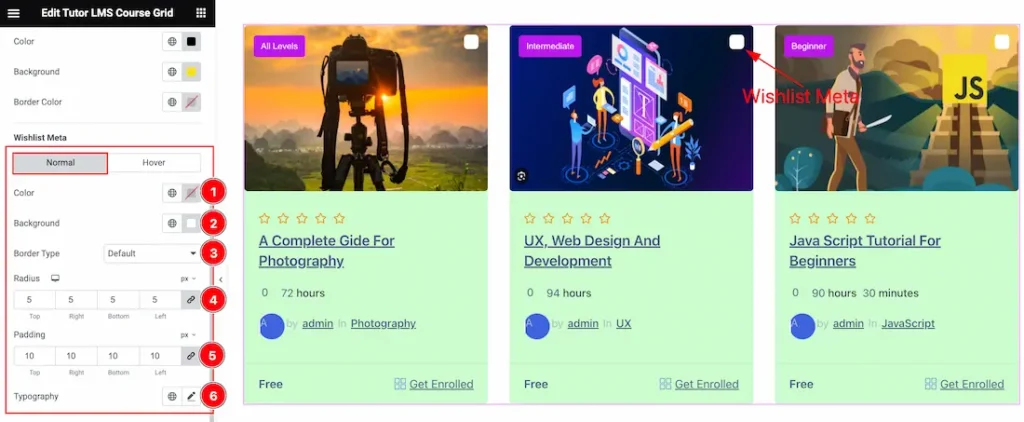Image resolution: width=1024 pixels, height=422 pixels.
Task: Toggle wishlist box on the UX course
Action: [737, 42]
